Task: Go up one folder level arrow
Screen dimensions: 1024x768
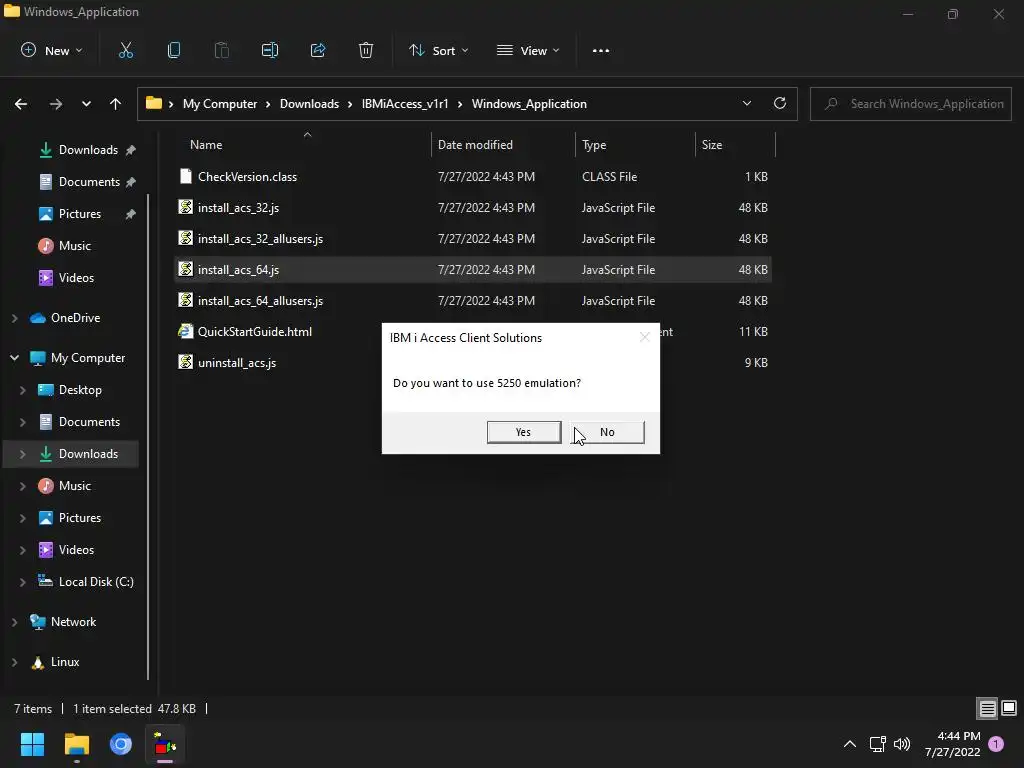Action: coord(116,104)
